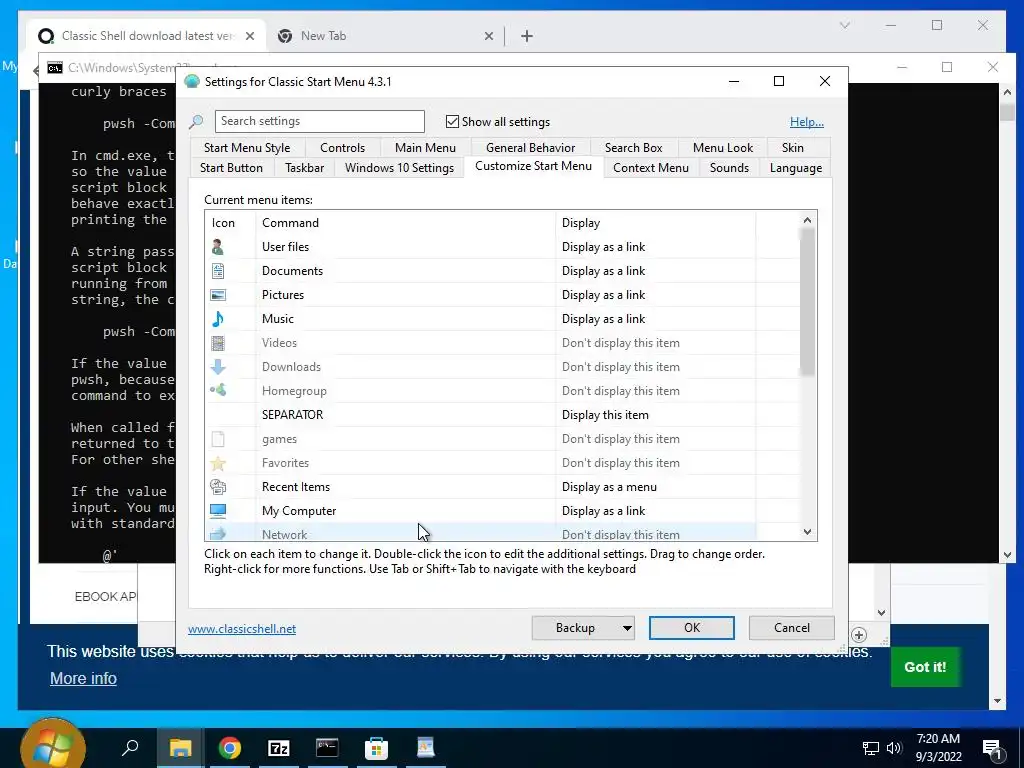Select the Pictures command cell

[x=405, y=295]
